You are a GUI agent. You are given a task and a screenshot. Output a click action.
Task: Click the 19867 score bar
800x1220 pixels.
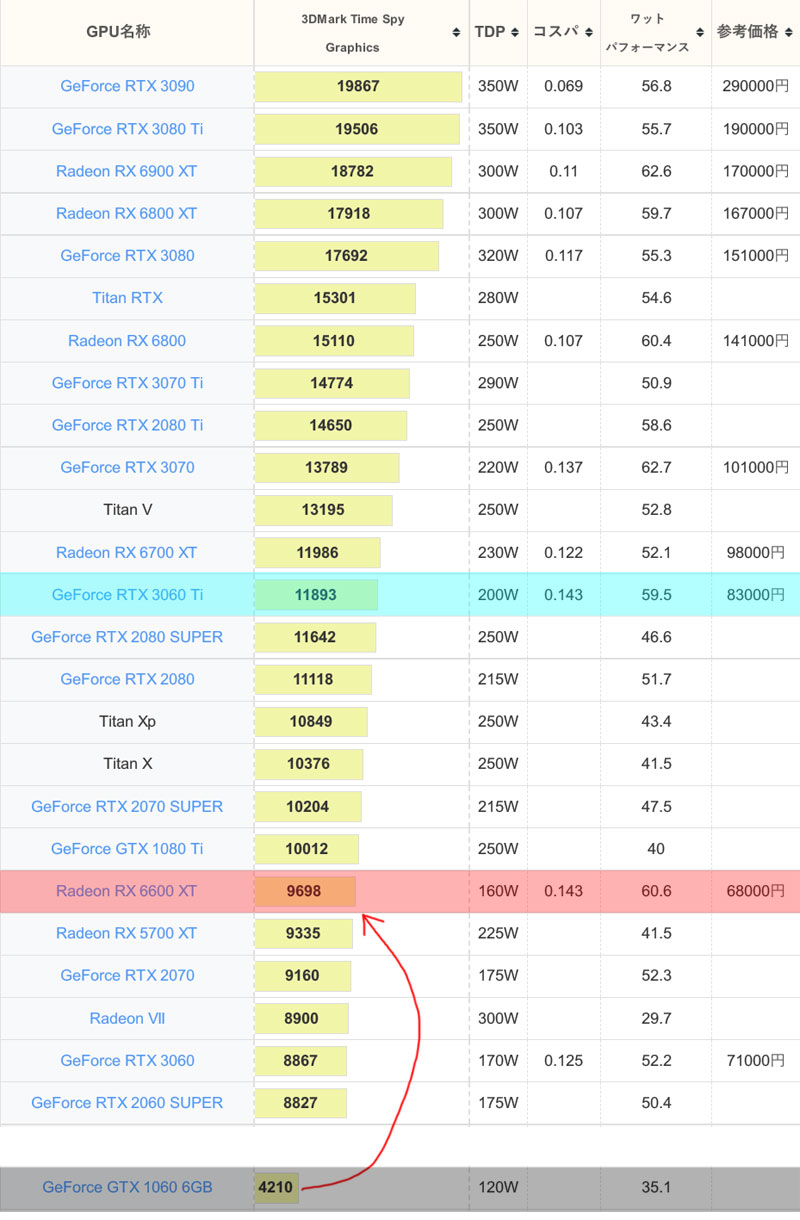pyautogui.click(x=358, y=86)
